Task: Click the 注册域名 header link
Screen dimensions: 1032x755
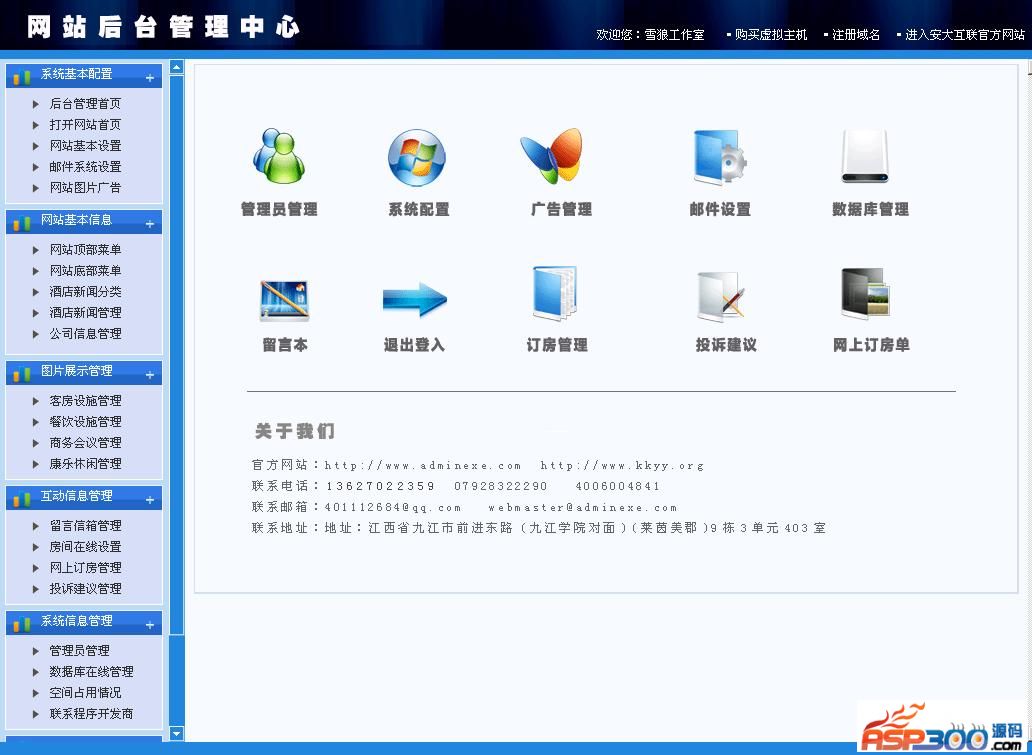Action: click(856, 35)
